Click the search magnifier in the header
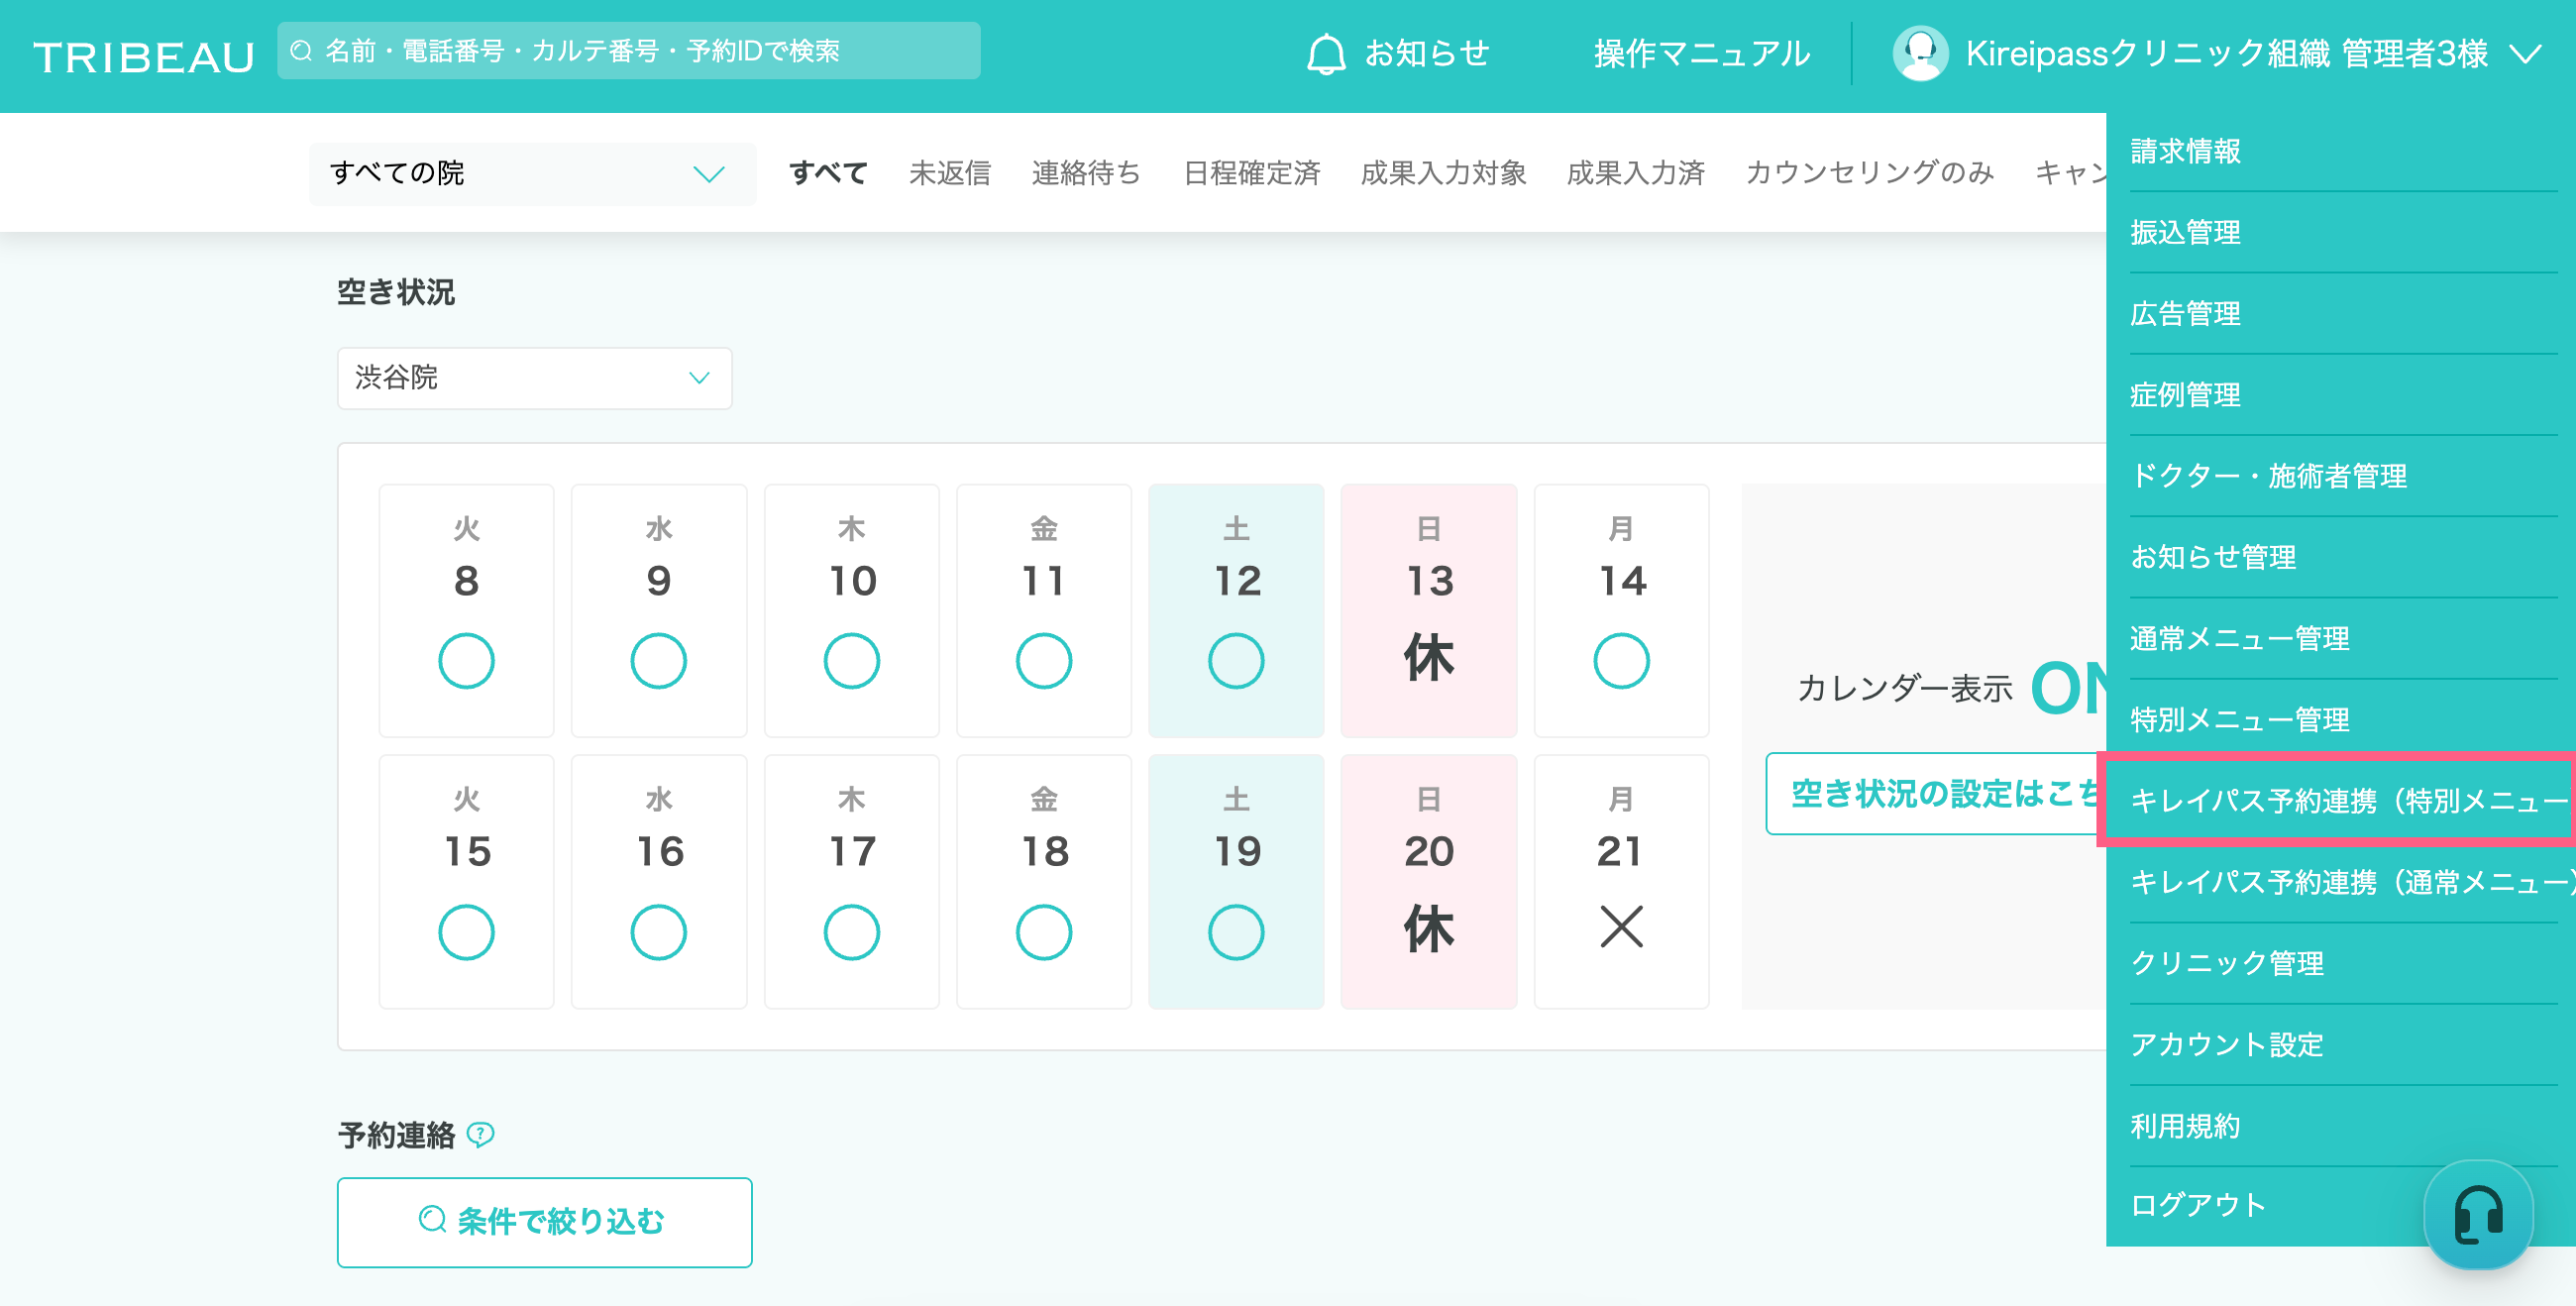This screenshot has height=1306, width=2576. tap(301, 51)
